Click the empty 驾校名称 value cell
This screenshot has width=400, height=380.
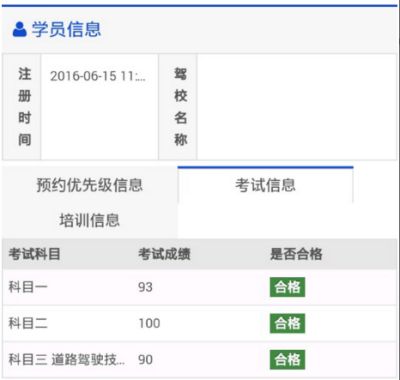tap(297, 107)
